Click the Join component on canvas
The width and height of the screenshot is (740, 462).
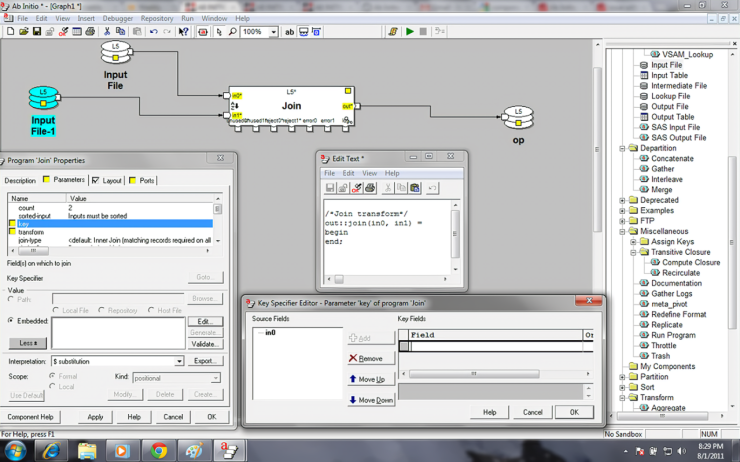coord(291,105)
